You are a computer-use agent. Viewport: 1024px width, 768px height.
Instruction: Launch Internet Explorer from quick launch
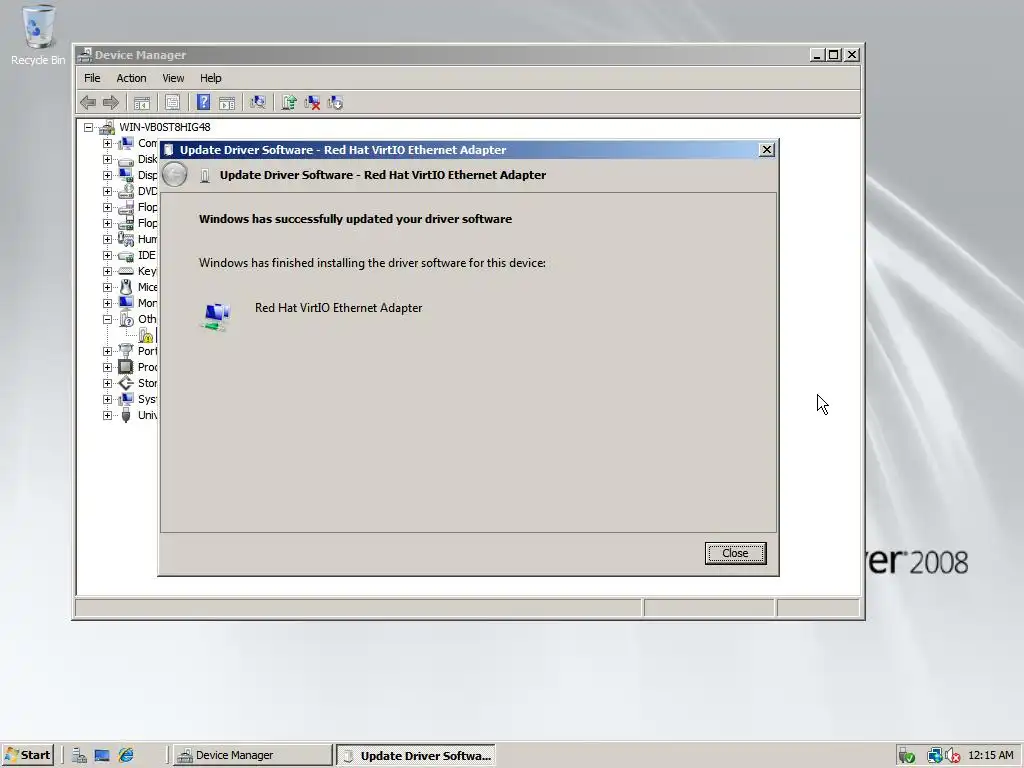coord(125,756)
